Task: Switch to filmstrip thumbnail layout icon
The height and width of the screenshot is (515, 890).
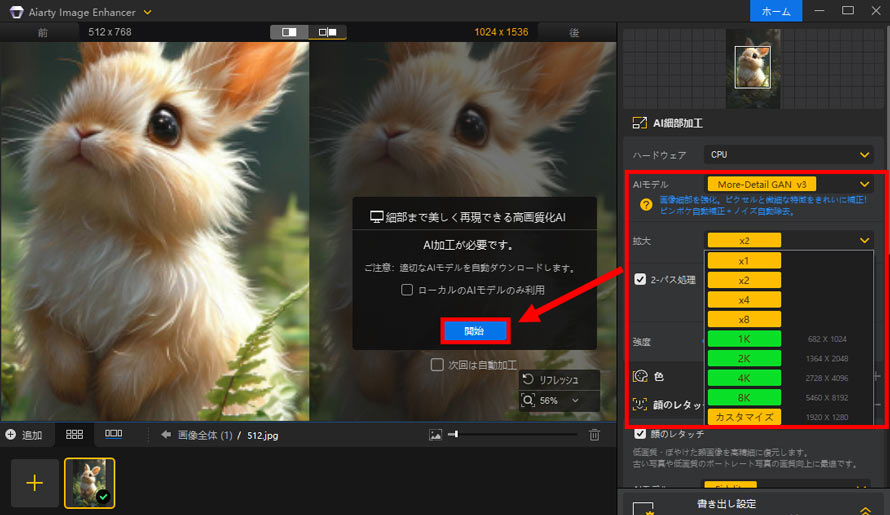Action: point(114,434)
